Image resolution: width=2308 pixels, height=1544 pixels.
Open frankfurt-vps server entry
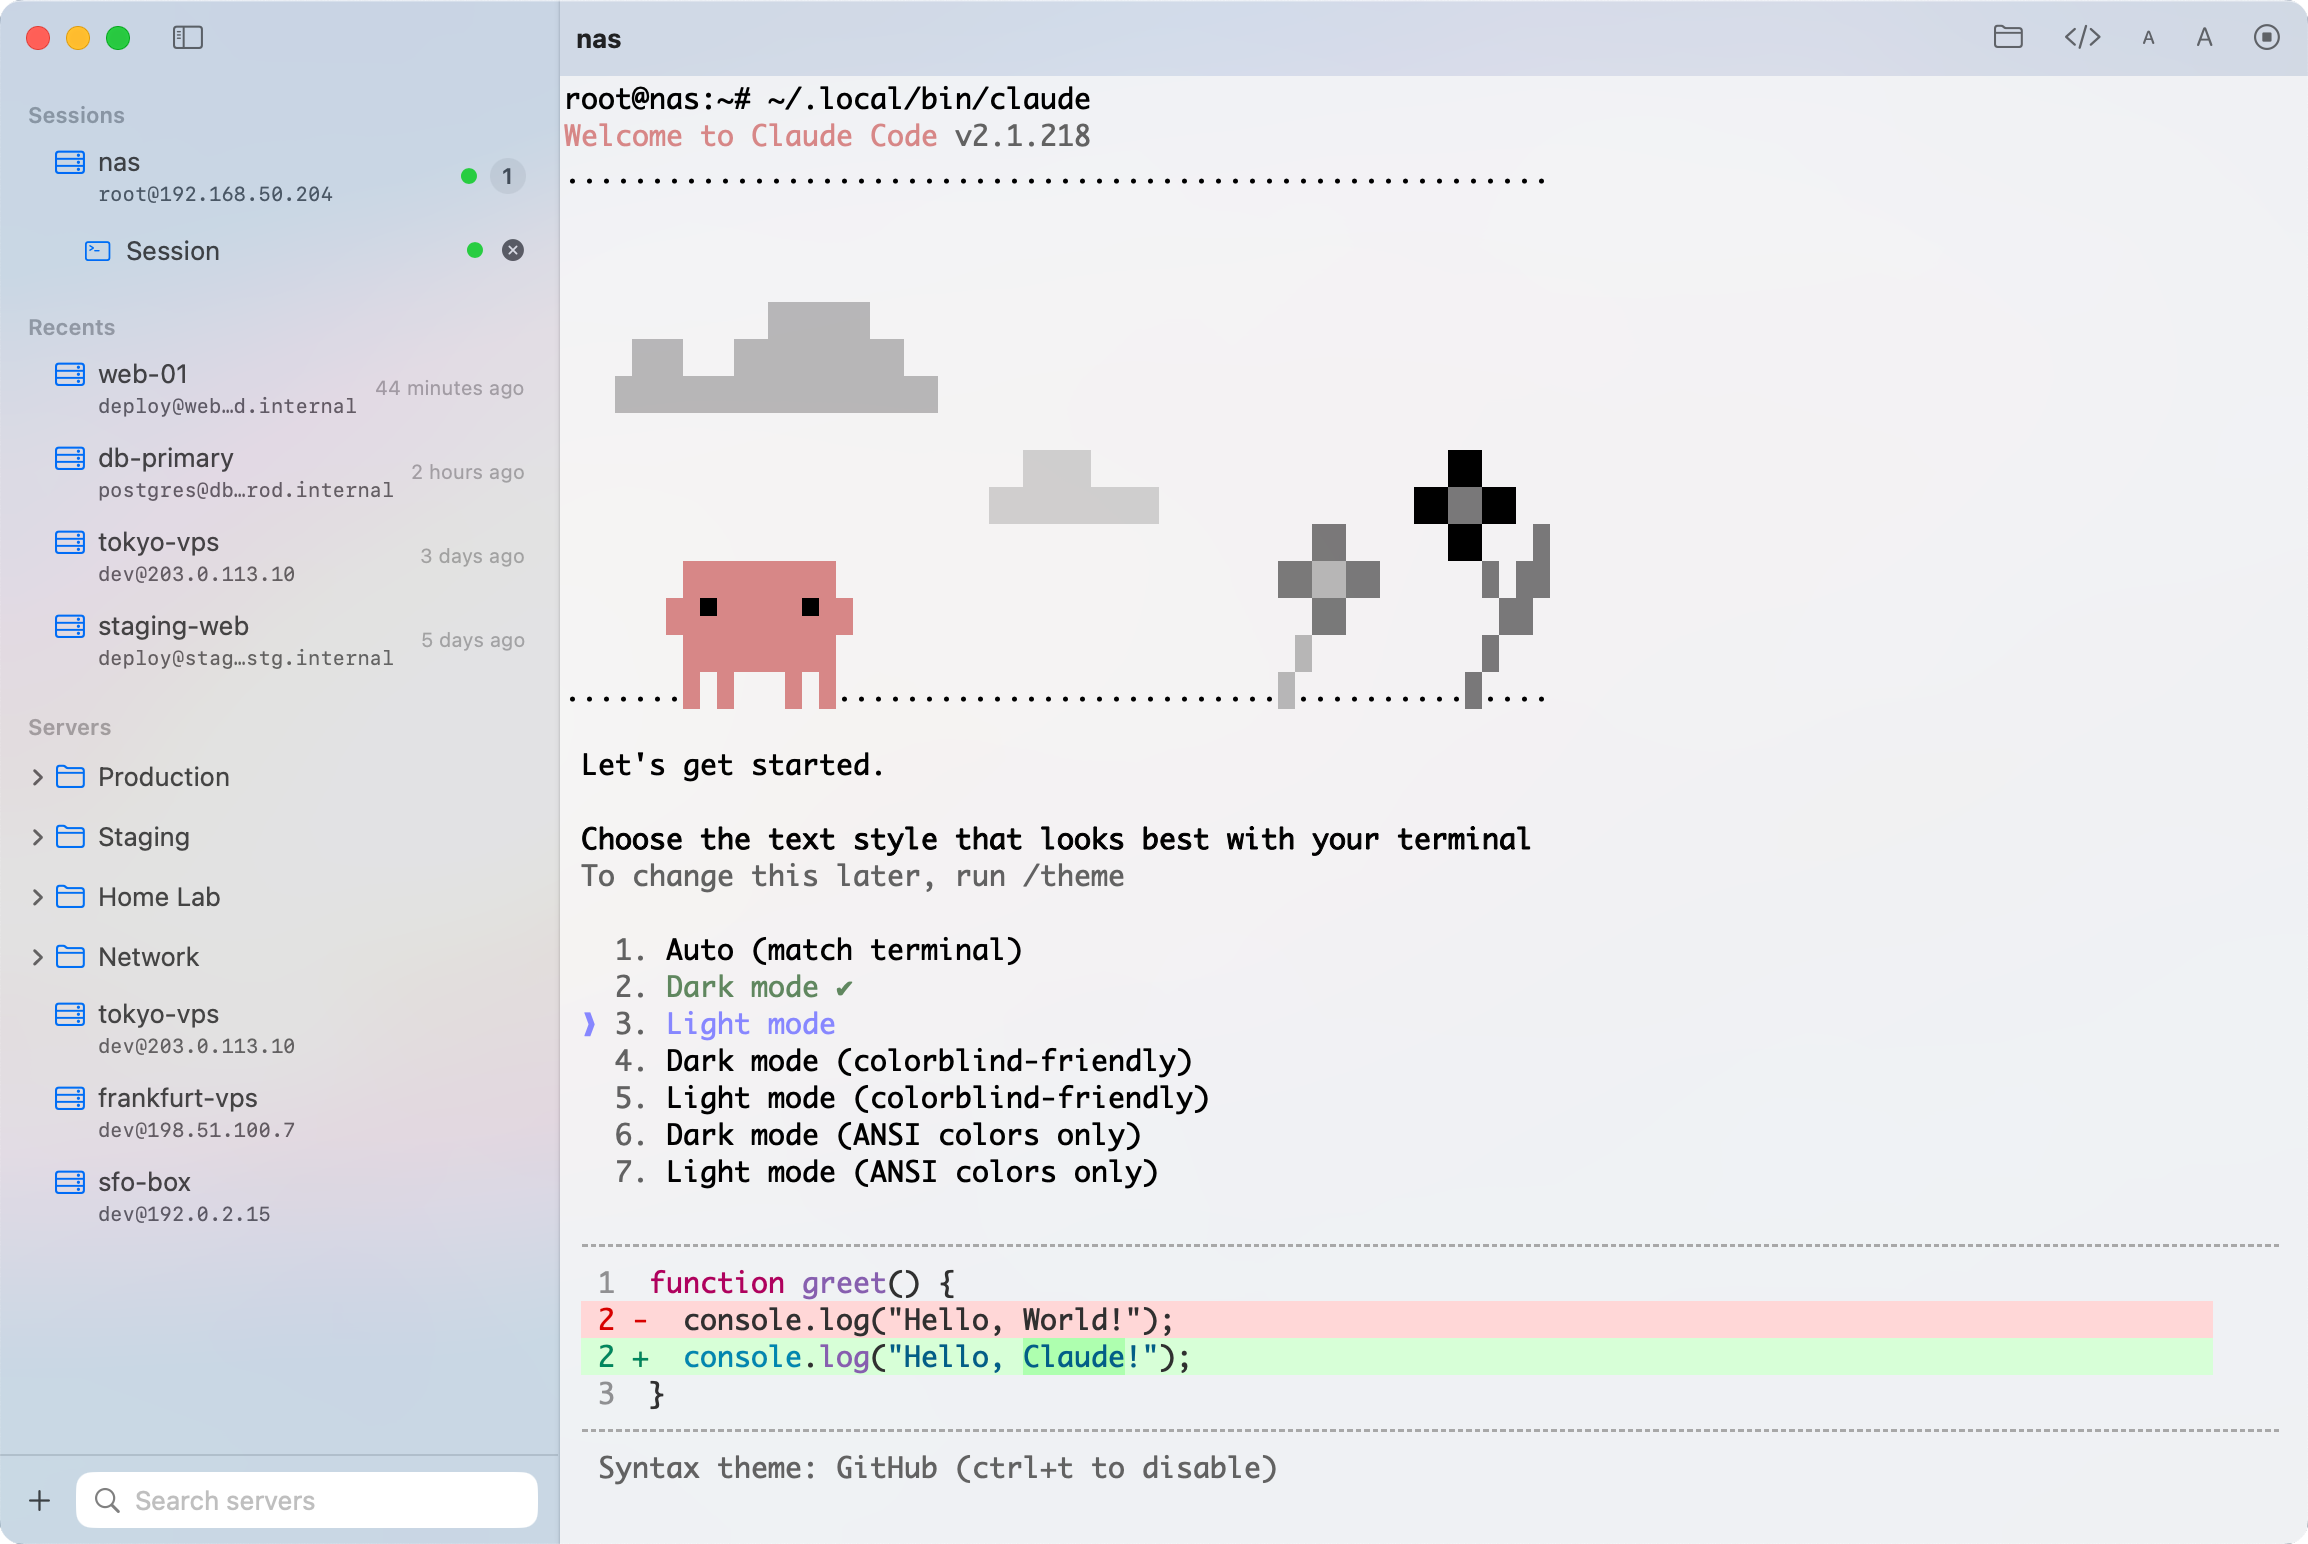[x=280, y=1113]
